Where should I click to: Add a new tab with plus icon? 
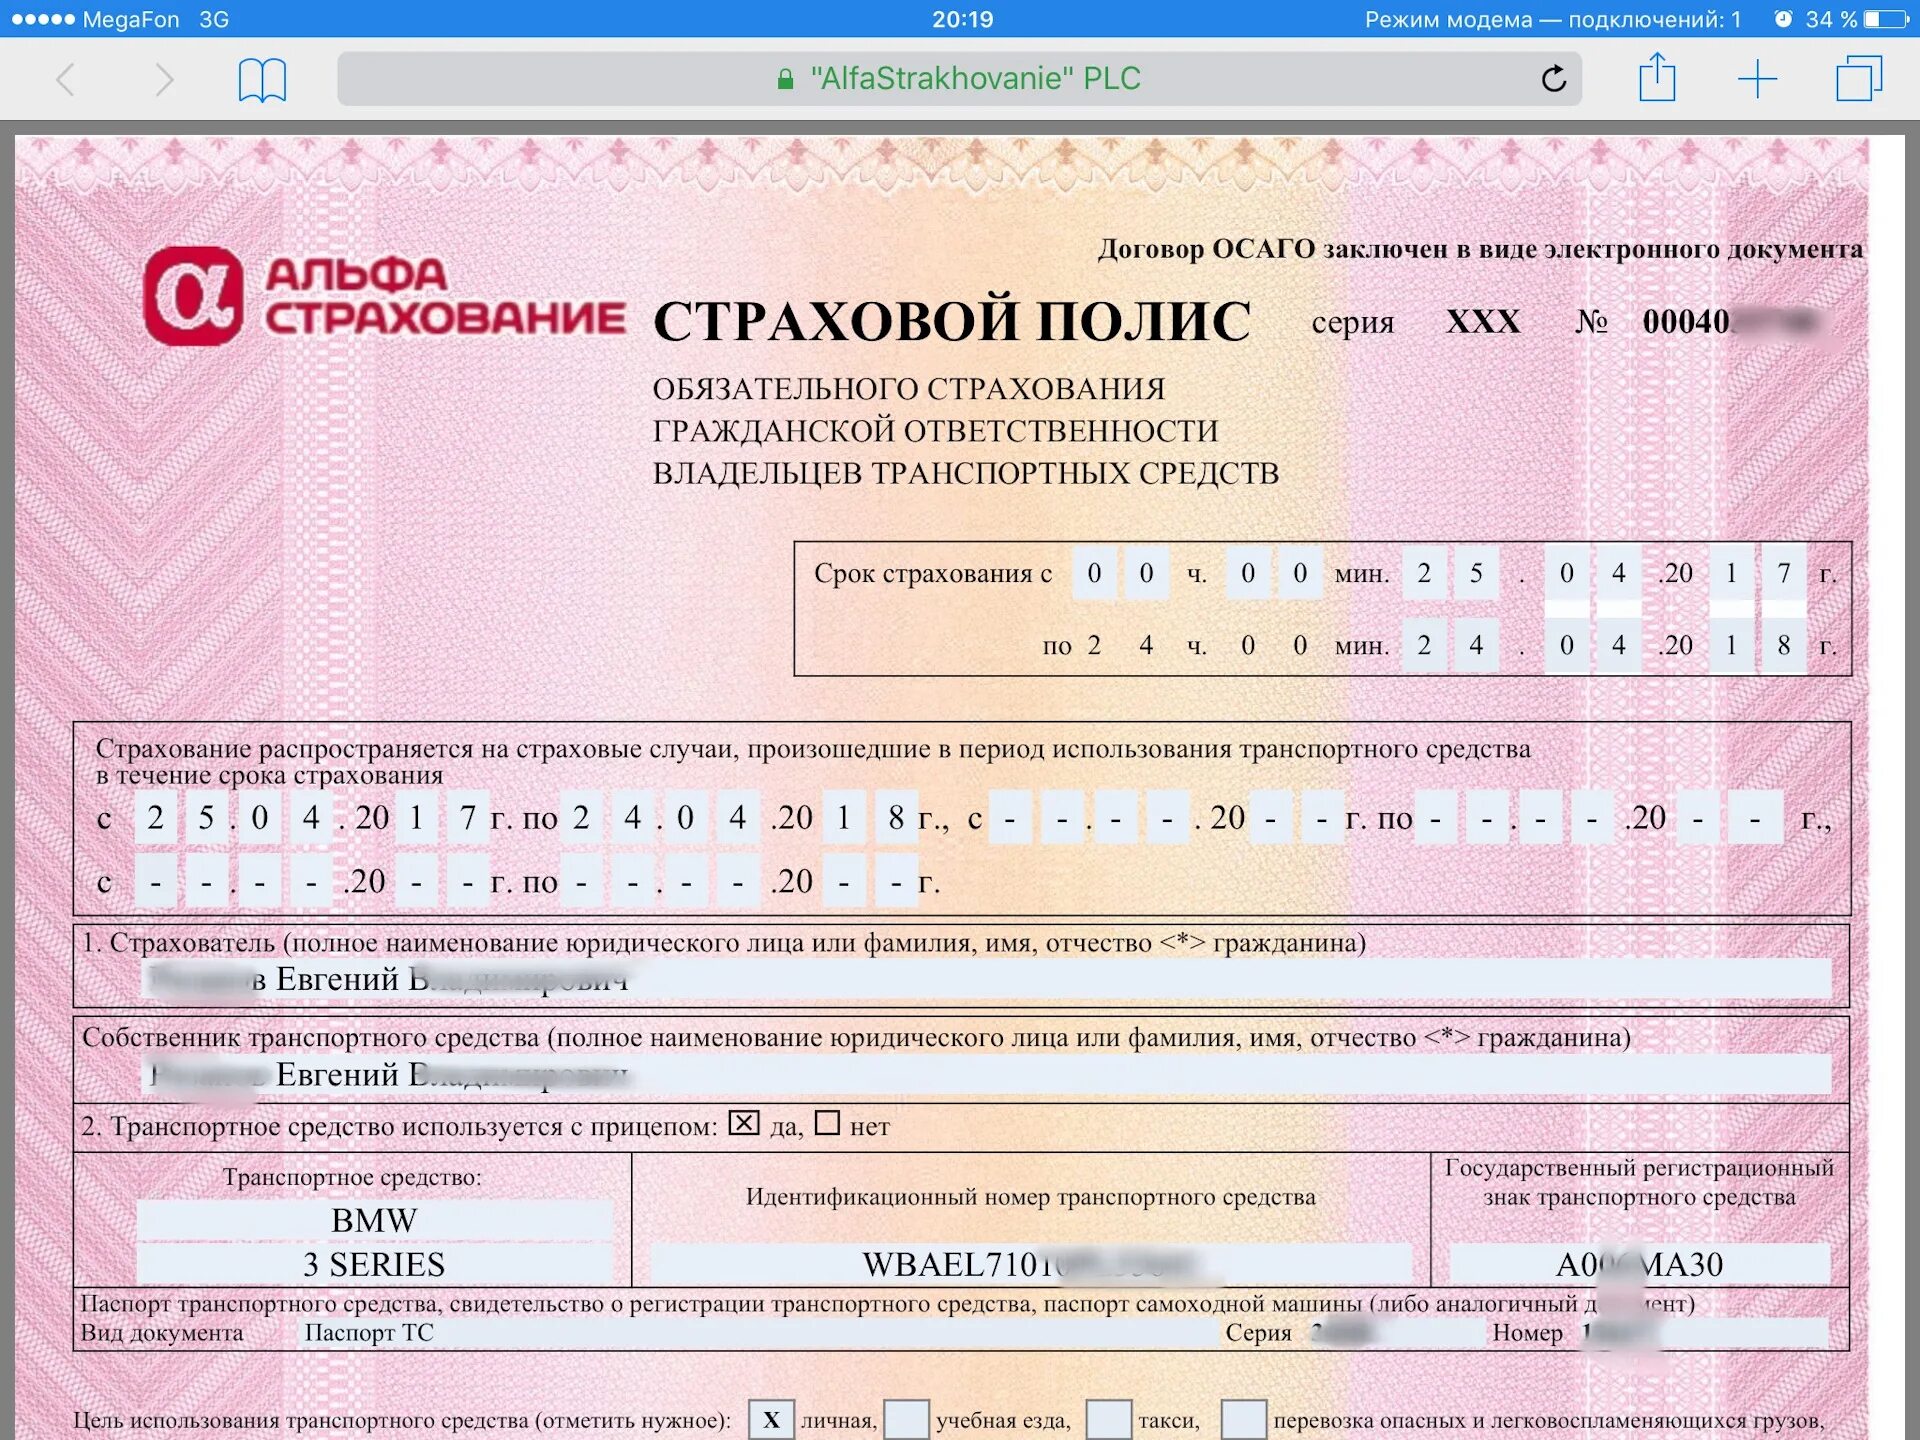click(x=1757, y=79)
